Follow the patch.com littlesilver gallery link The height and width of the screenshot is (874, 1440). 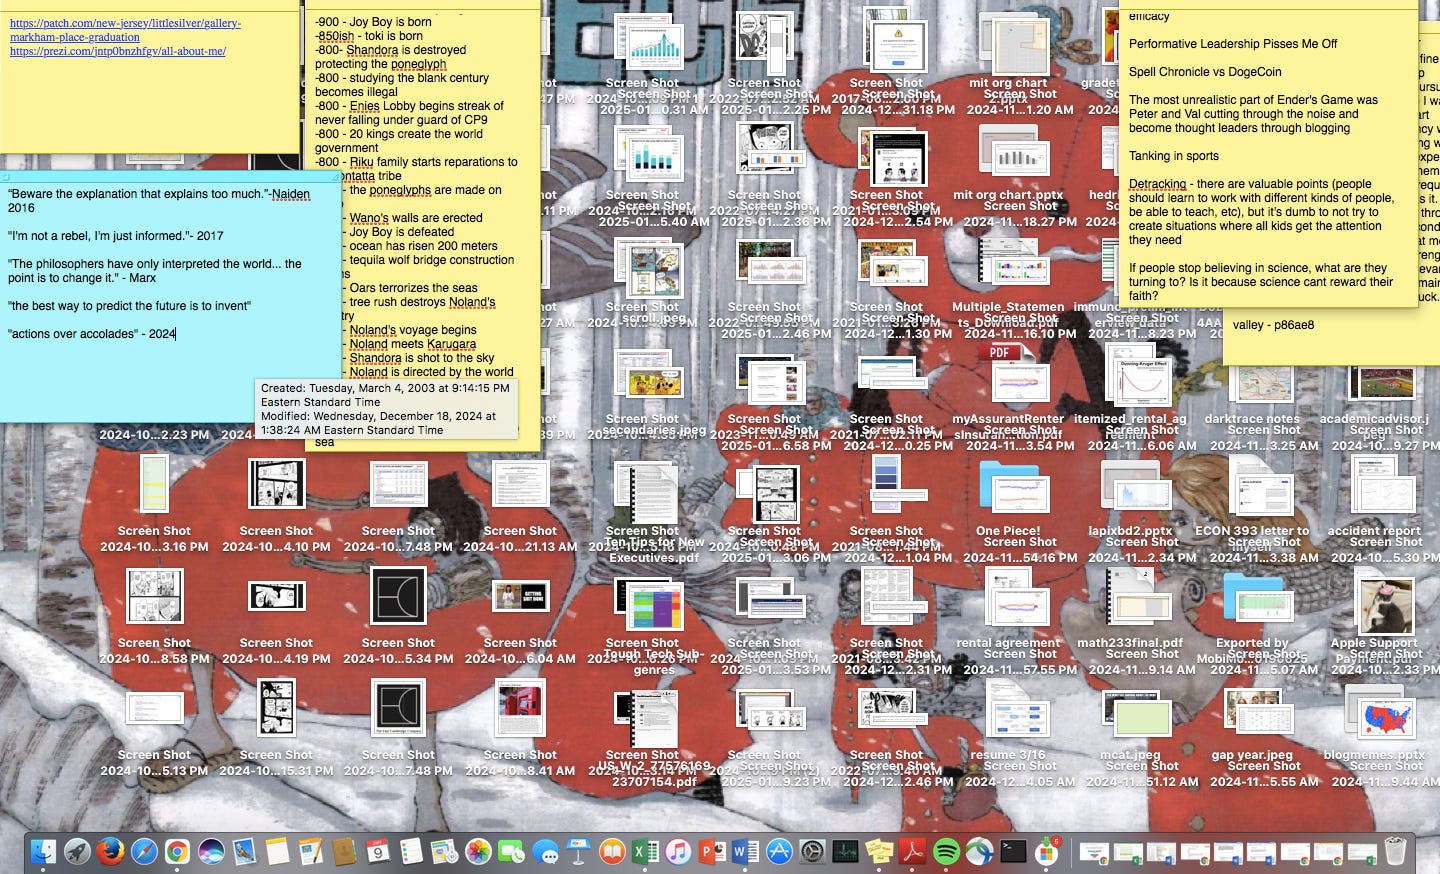(125, 30)
